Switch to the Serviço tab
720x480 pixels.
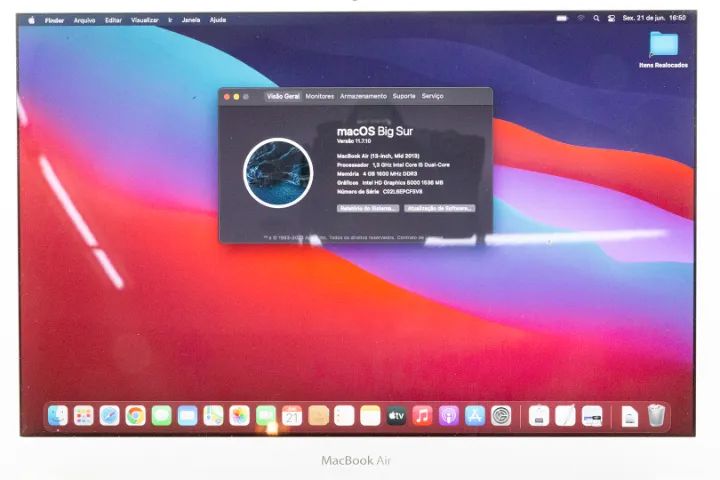coord(433,96)
